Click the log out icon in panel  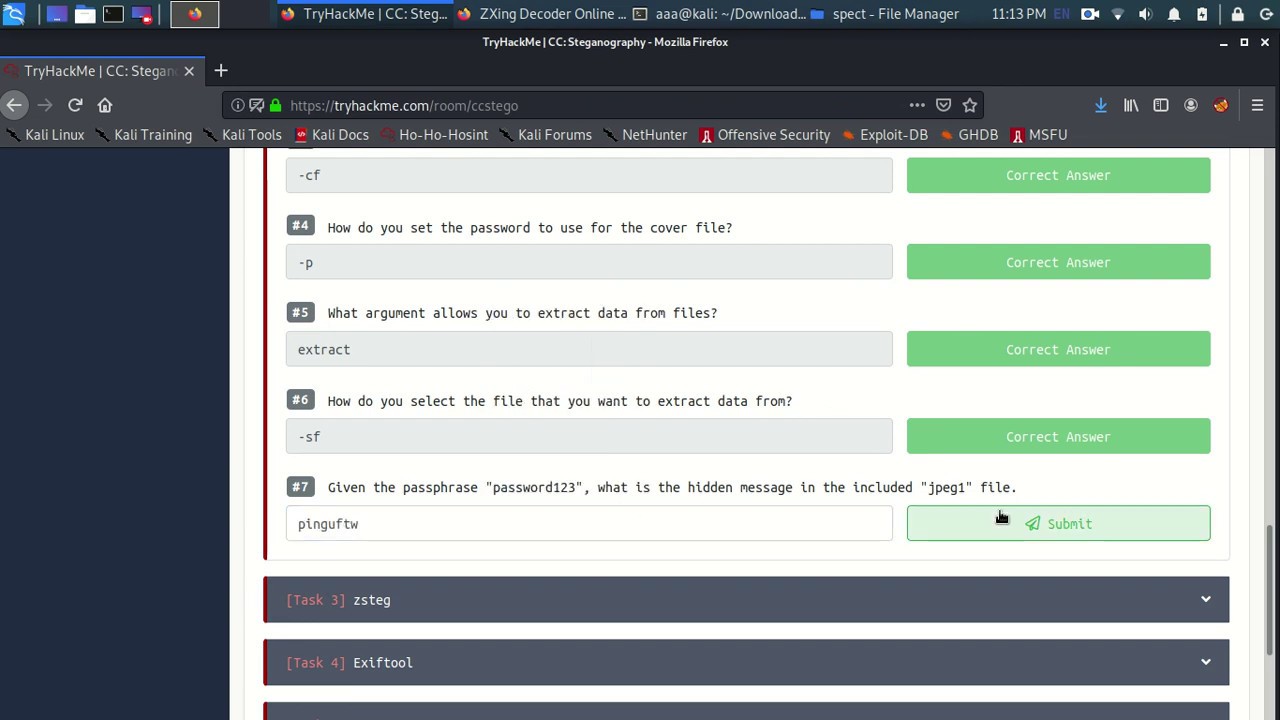1265,14
